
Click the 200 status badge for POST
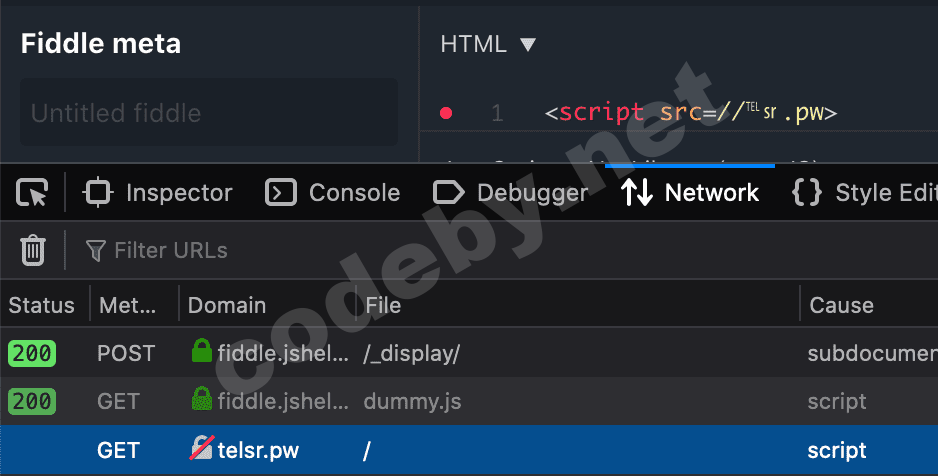point(32,353)
